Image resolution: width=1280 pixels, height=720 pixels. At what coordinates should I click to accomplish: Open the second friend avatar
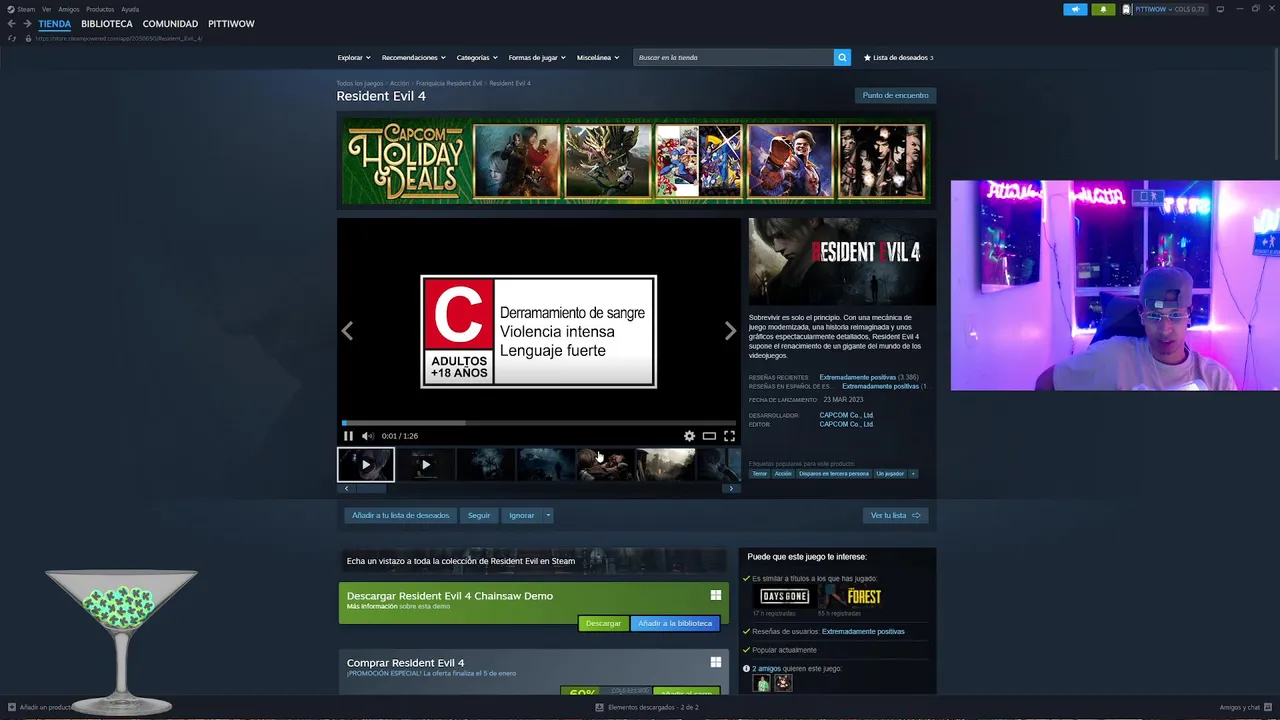point(783,683)
